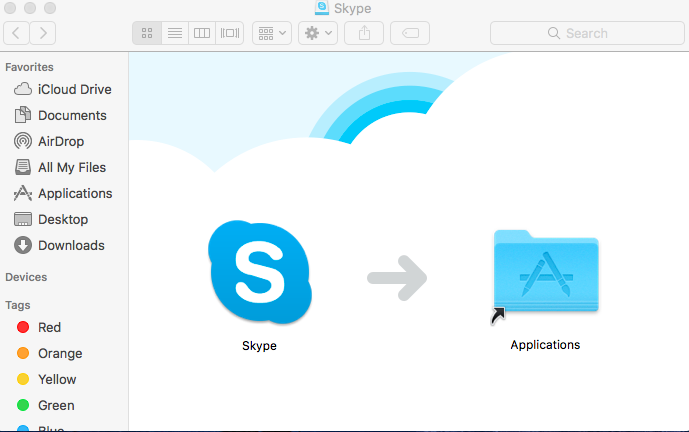
Task: Open Applications in sidebar Favorites
Action: [64, 193]
